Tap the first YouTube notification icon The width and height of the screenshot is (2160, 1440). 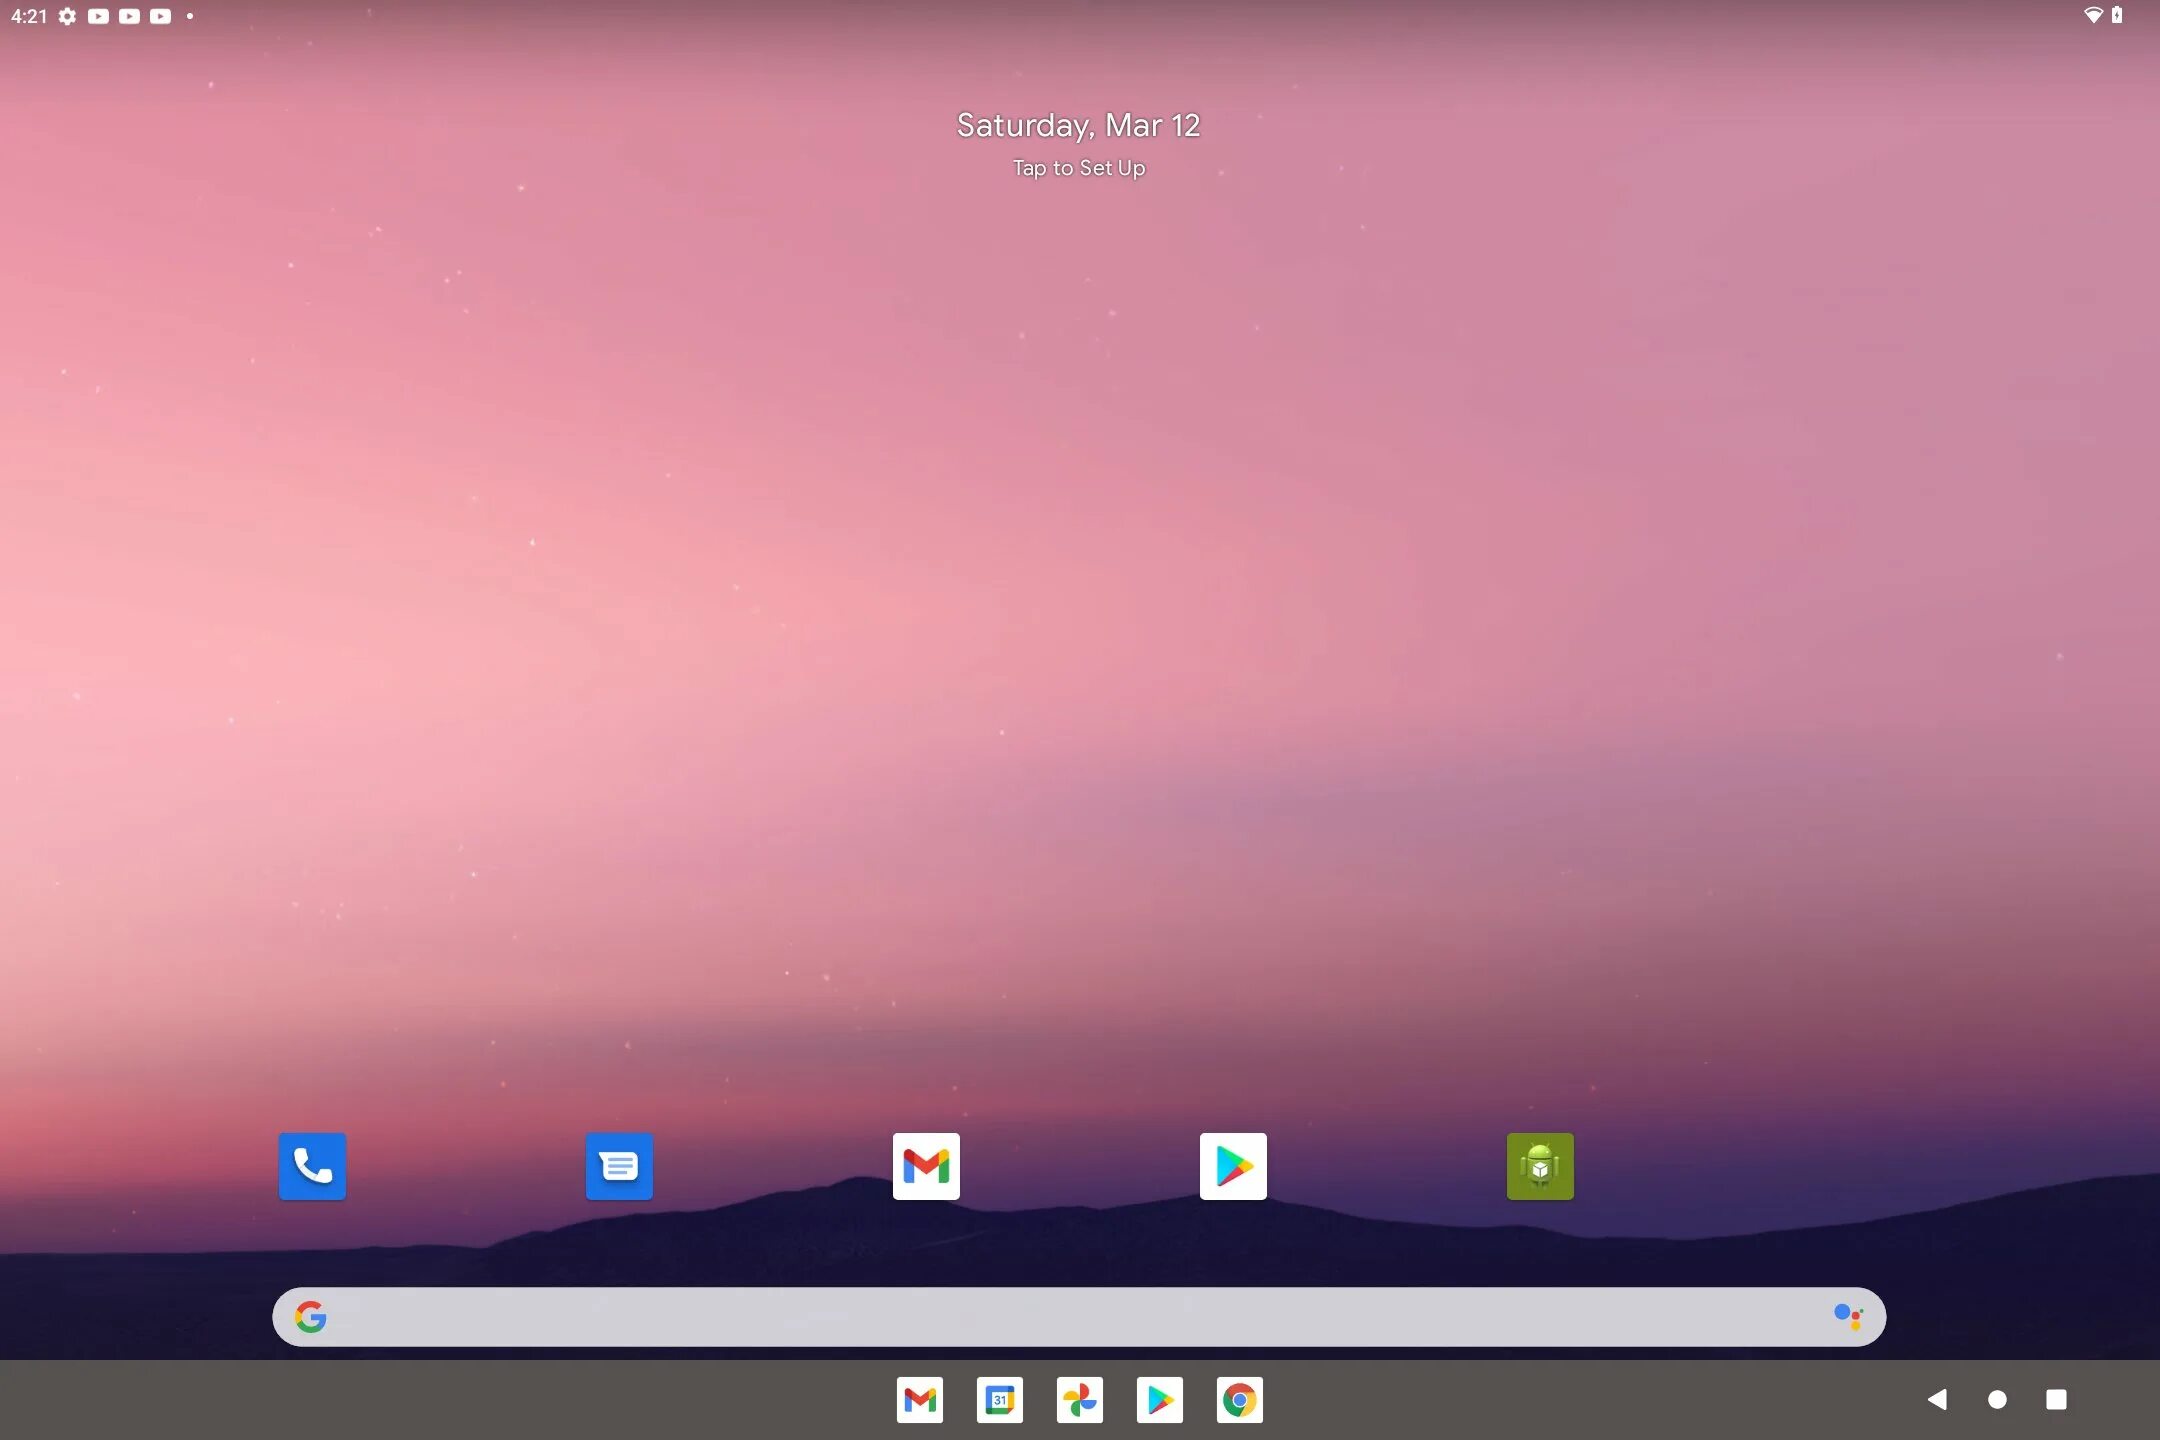(x=98, y=16)
